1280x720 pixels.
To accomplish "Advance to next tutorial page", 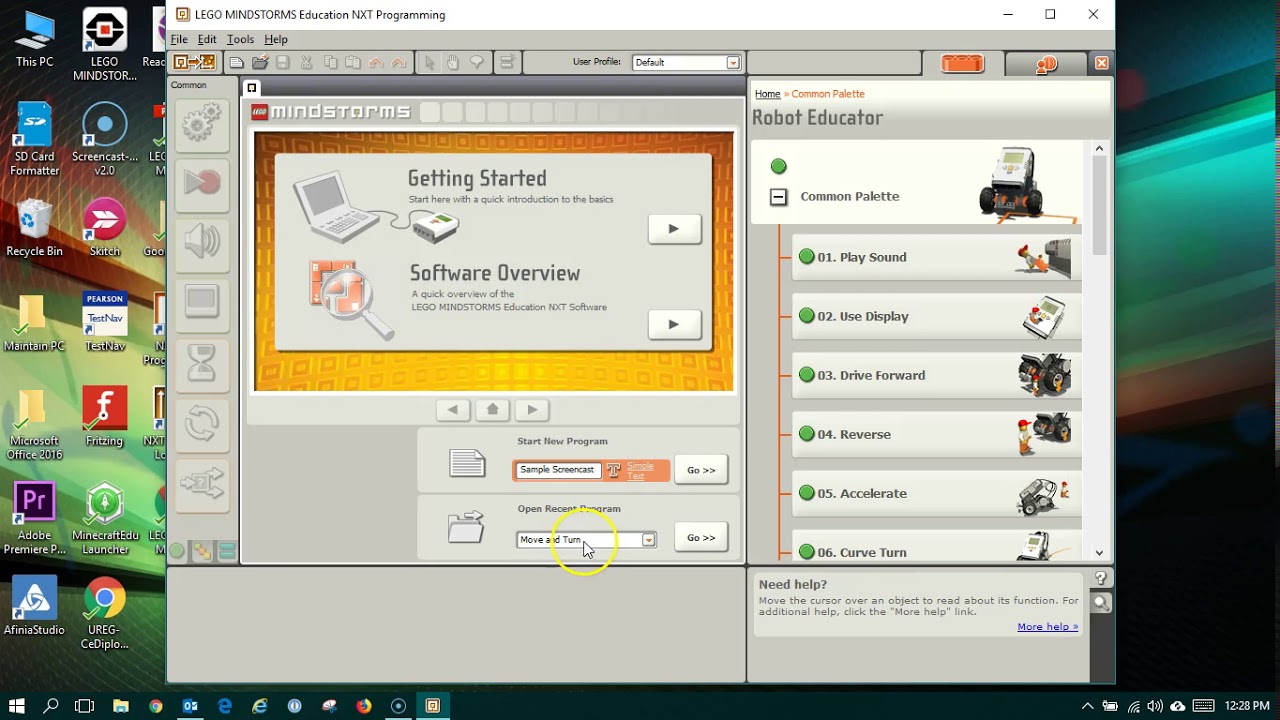I will pos(532,409).
